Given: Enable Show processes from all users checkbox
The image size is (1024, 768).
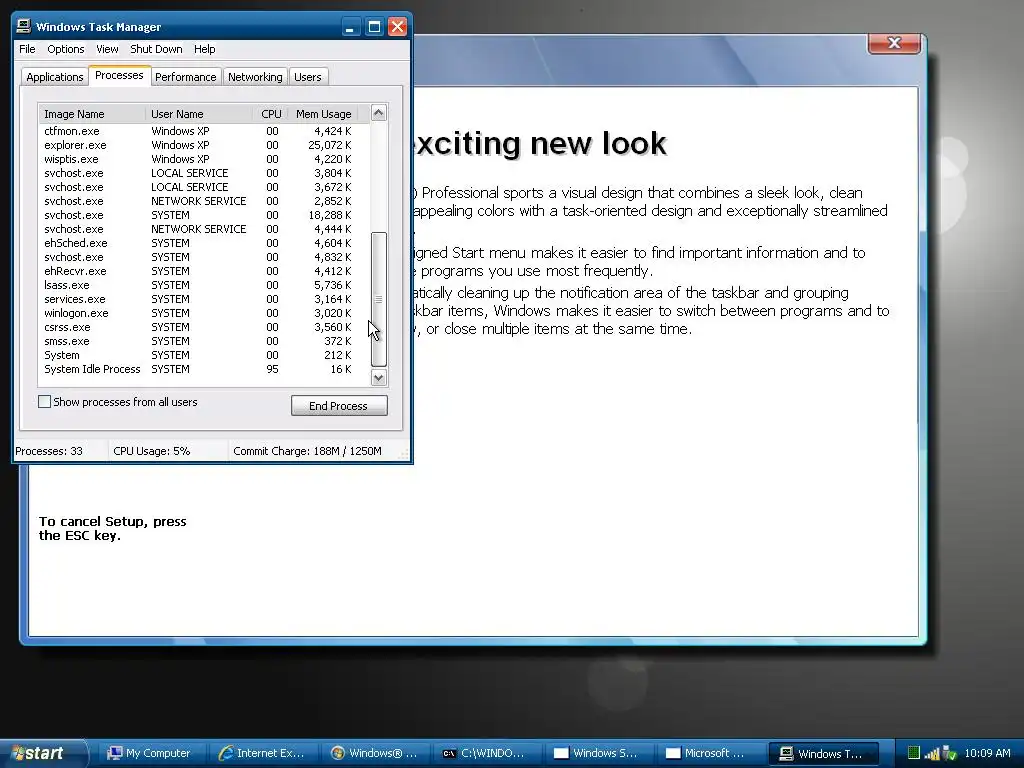Looking at the screenshot, I should pyautogui.click(x=44, y=402).
